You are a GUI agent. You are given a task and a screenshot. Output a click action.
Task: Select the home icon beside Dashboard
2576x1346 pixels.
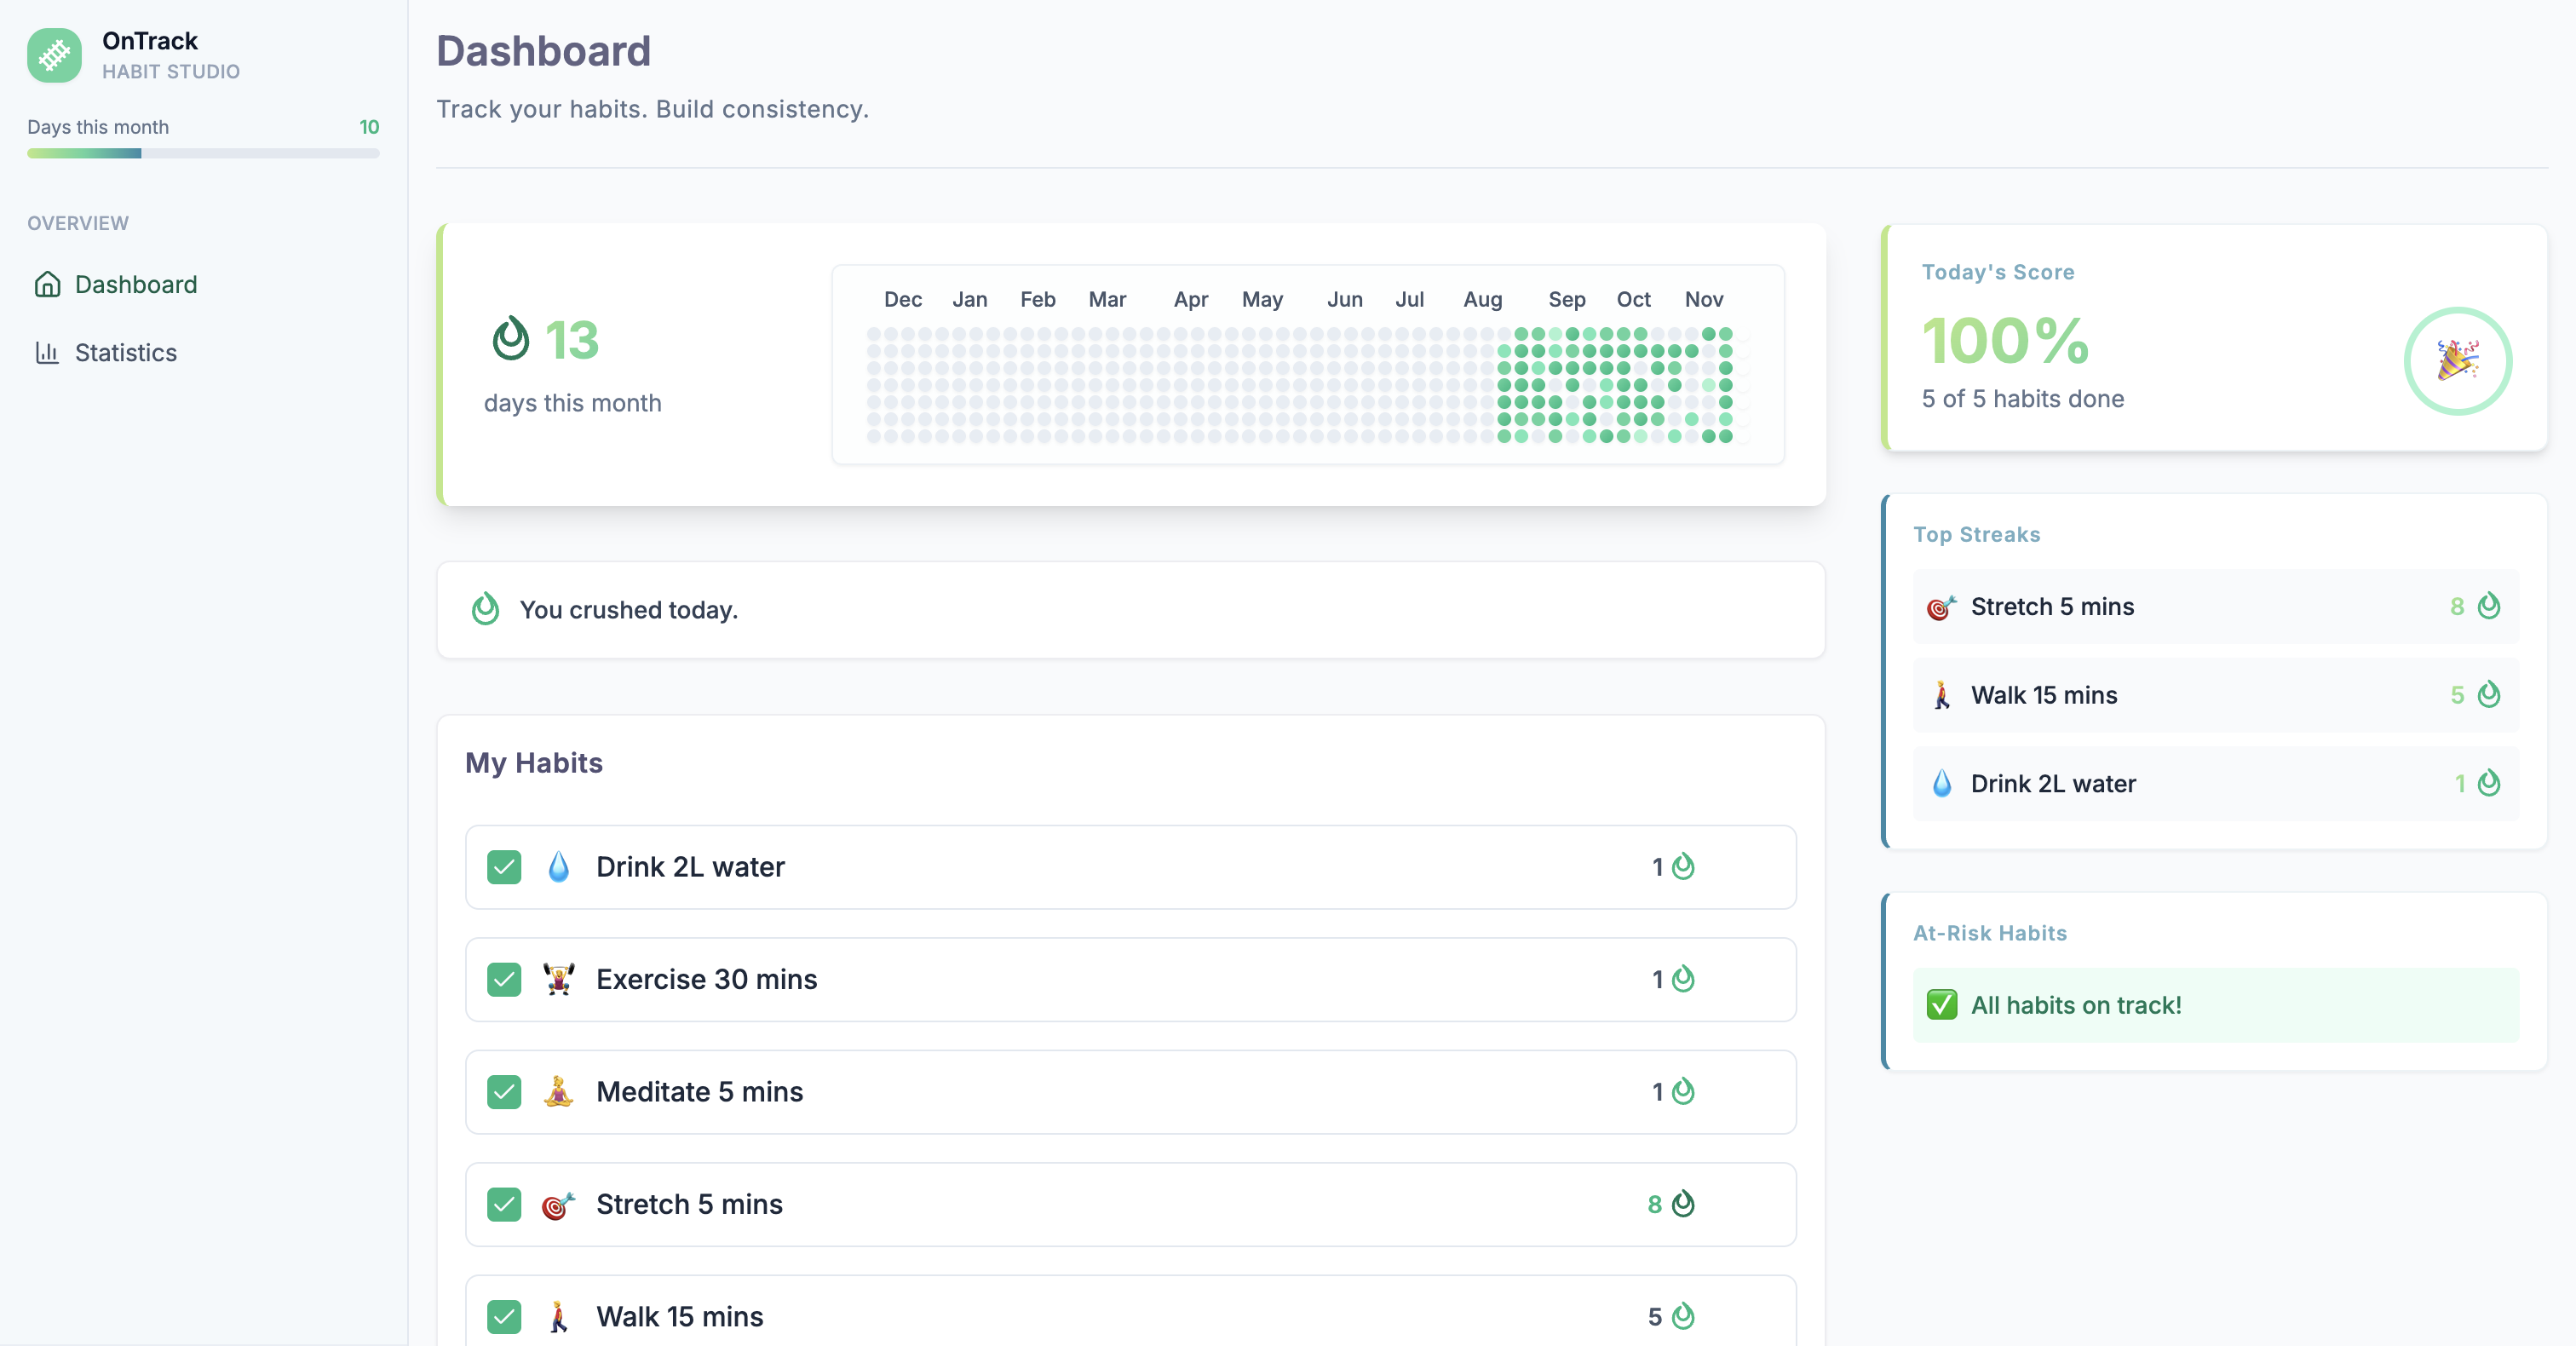(x=48, y=285)
